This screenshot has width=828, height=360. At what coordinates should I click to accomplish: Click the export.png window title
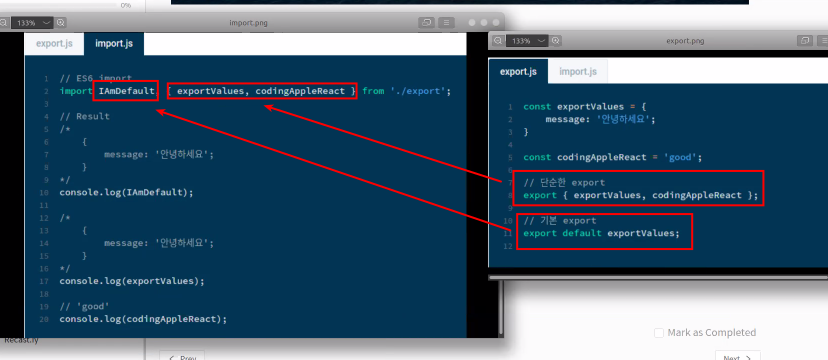pos(685,41)
